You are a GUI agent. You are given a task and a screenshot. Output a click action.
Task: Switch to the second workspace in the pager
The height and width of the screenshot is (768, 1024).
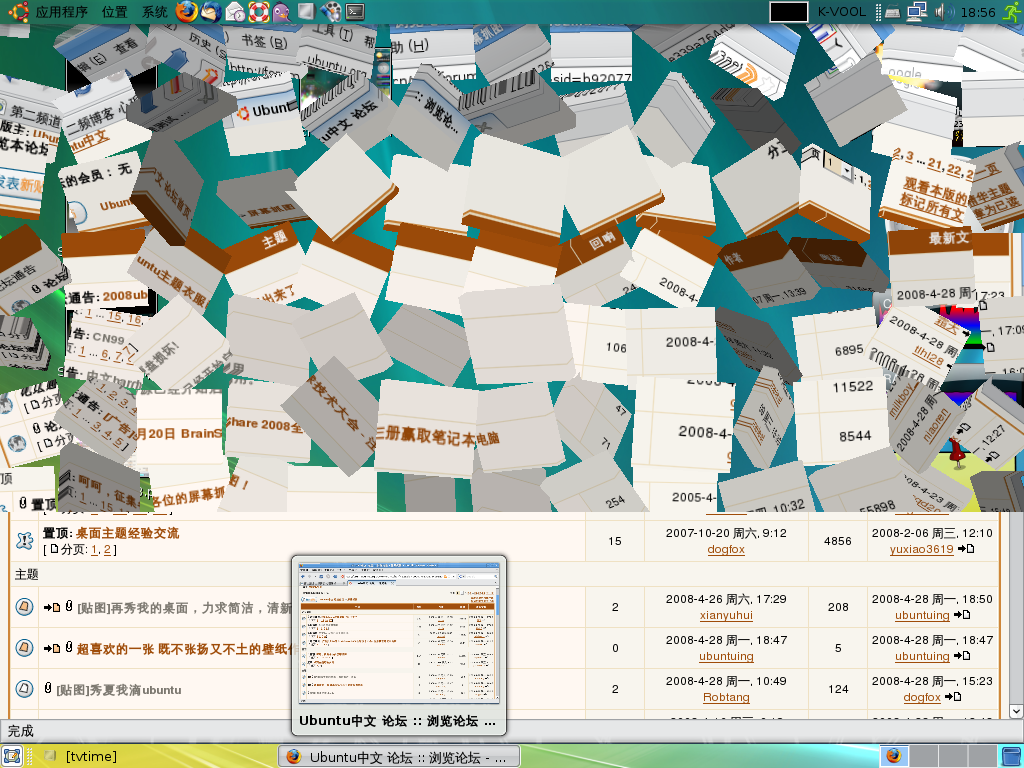(923, 756)
